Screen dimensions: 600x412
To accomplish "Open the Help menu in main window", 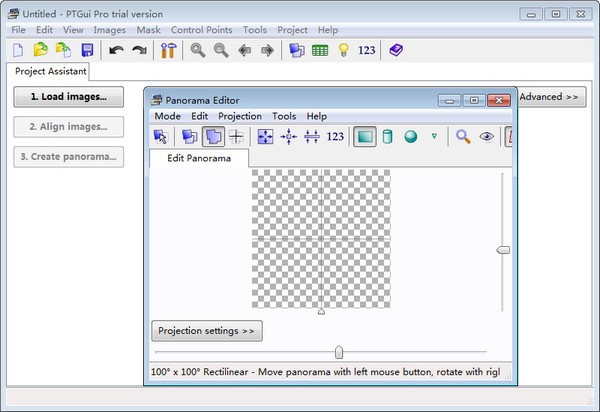I will coord(328,30).
